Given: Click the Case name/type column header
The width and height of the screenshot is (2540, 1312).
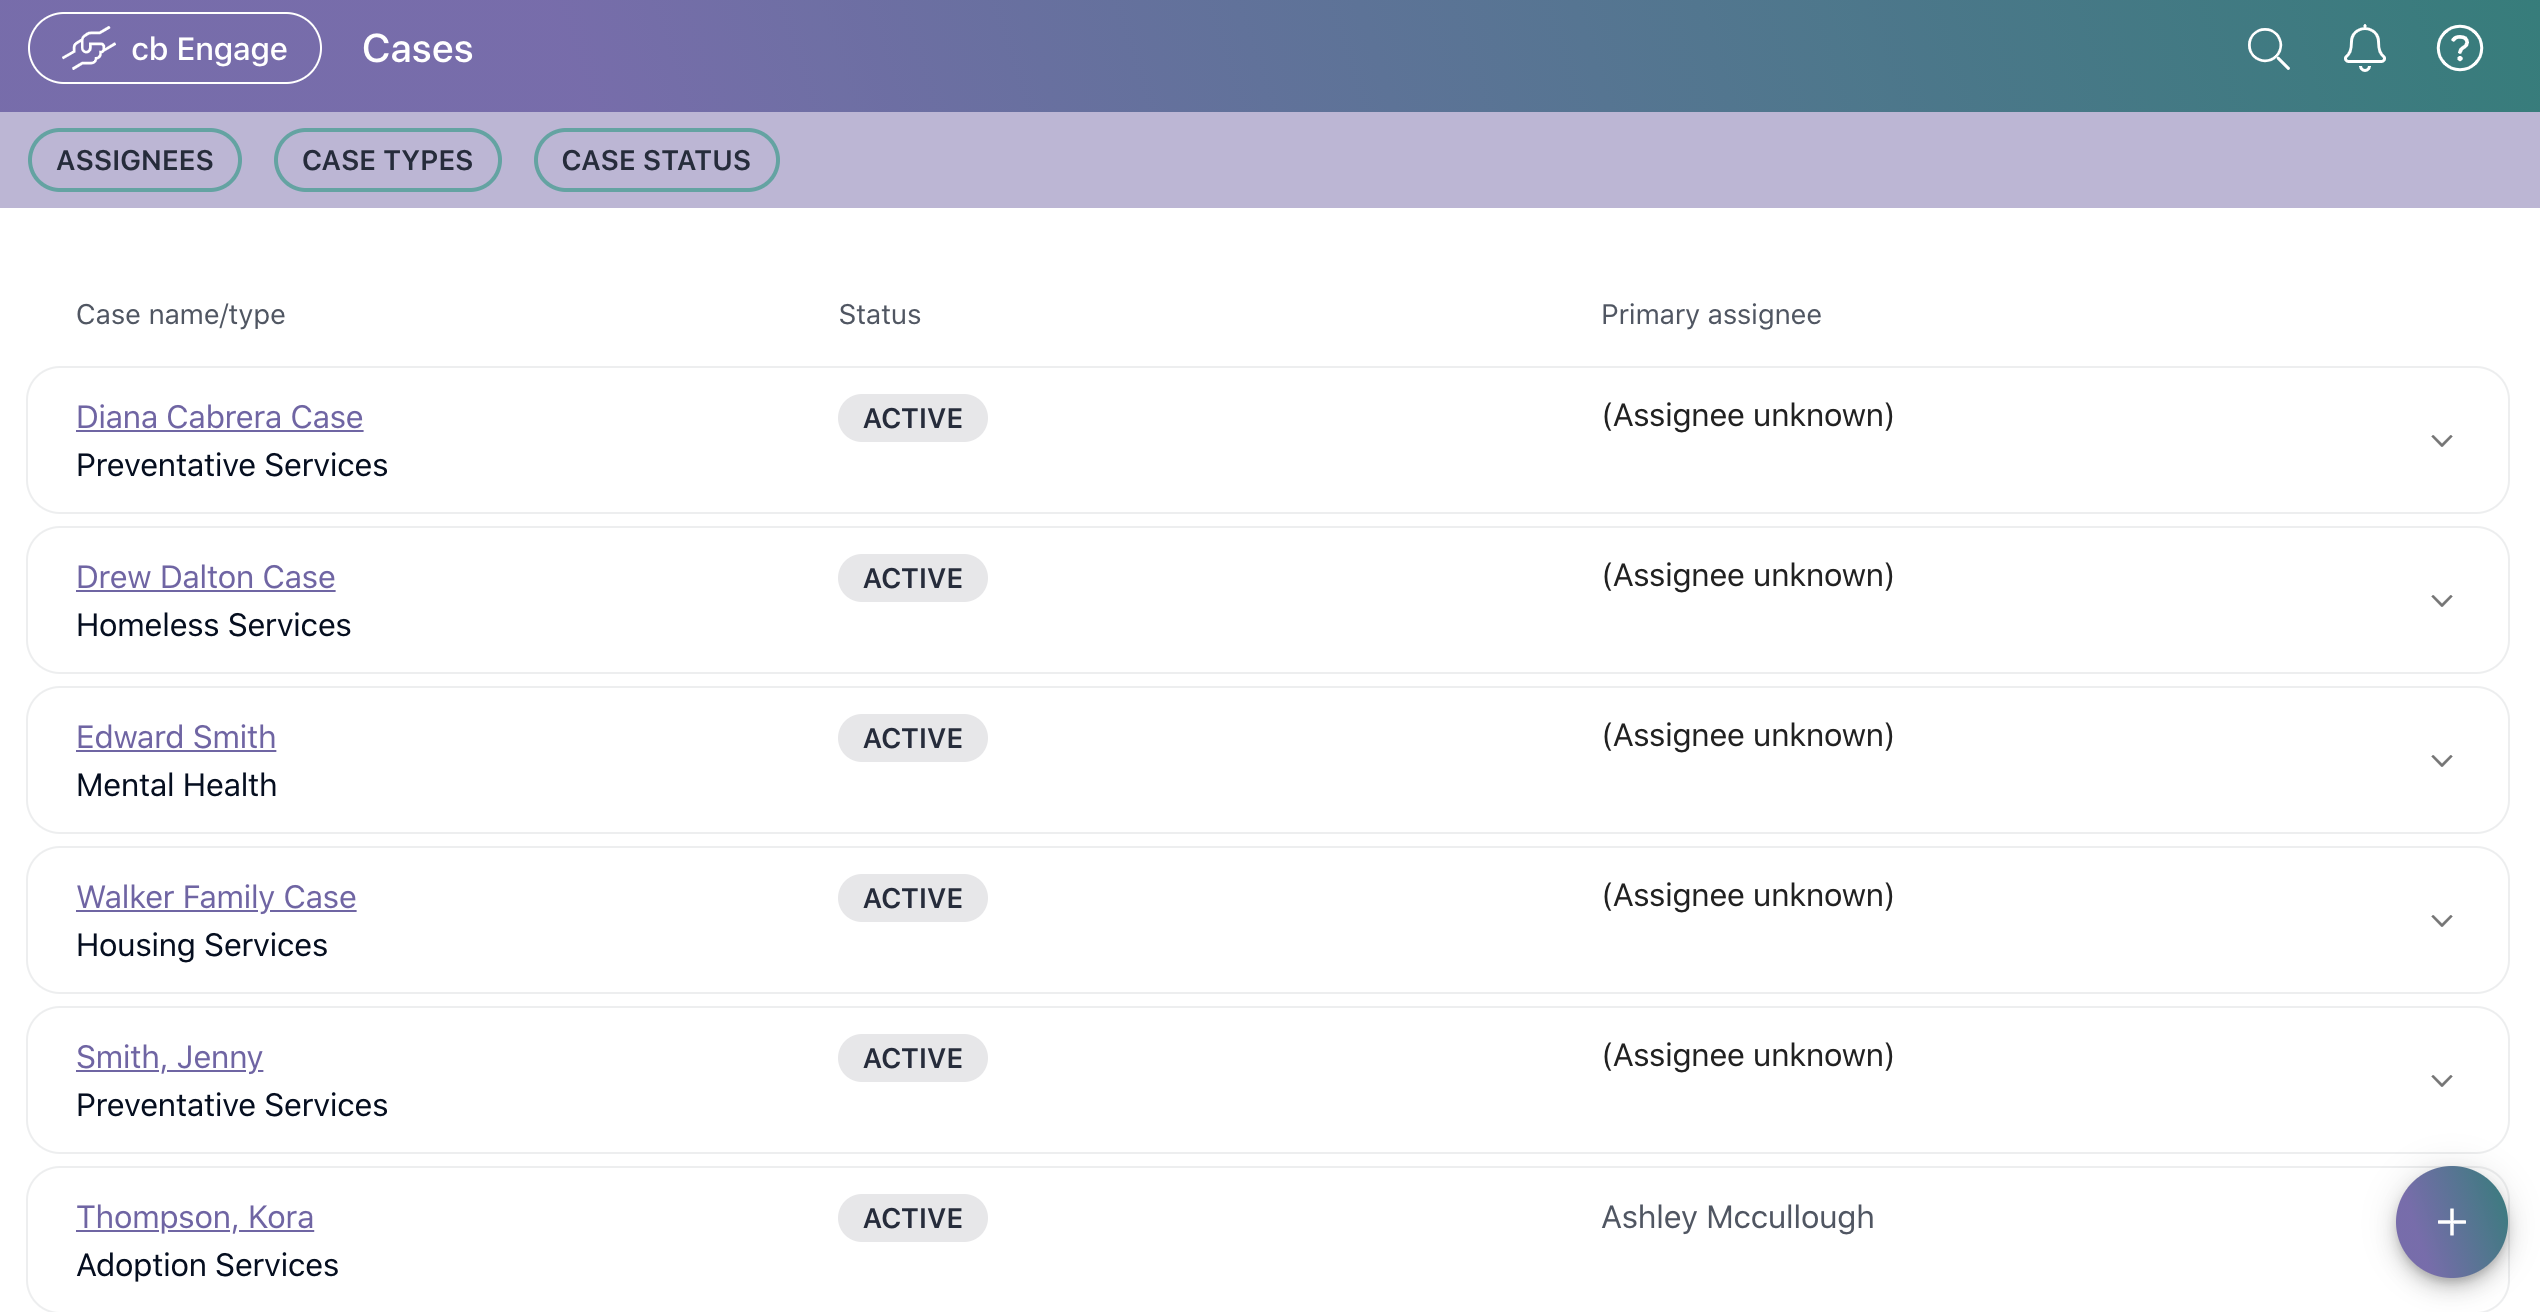Looking at the screenshot, I should (x=181, y=314).
